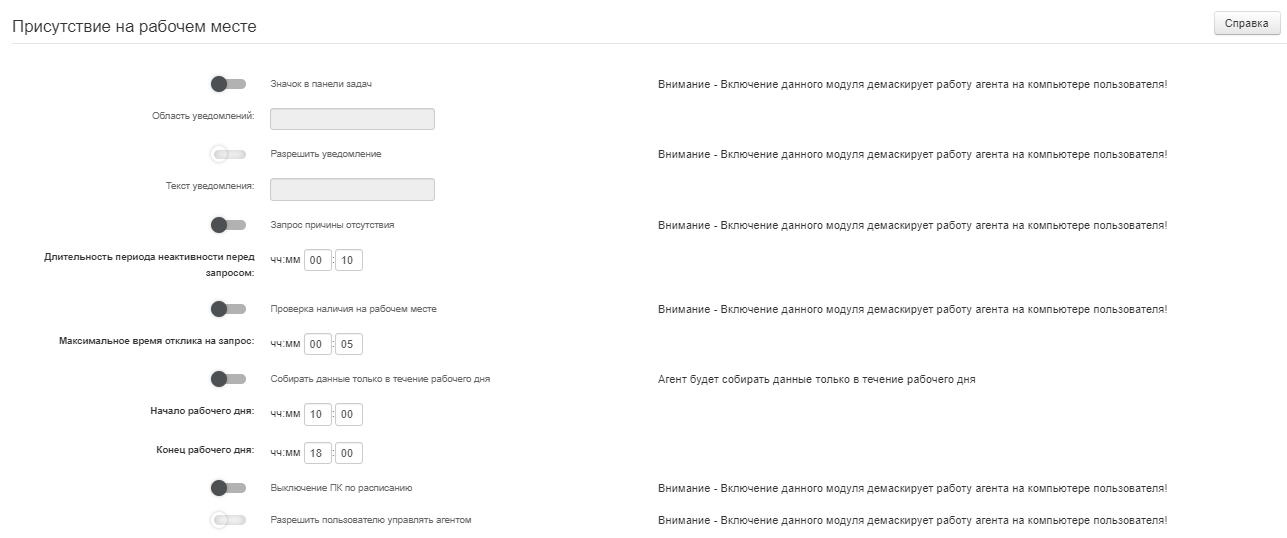
Task: Click the 'Присутствие на рабочем месте' heading
Action: [x=134, y=27]
